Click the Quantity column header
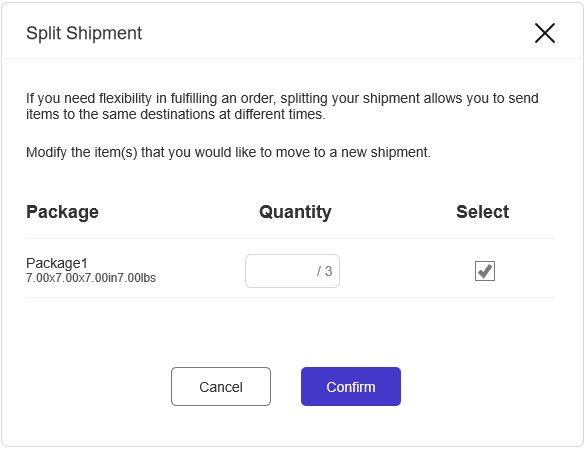 click(295, 212)
